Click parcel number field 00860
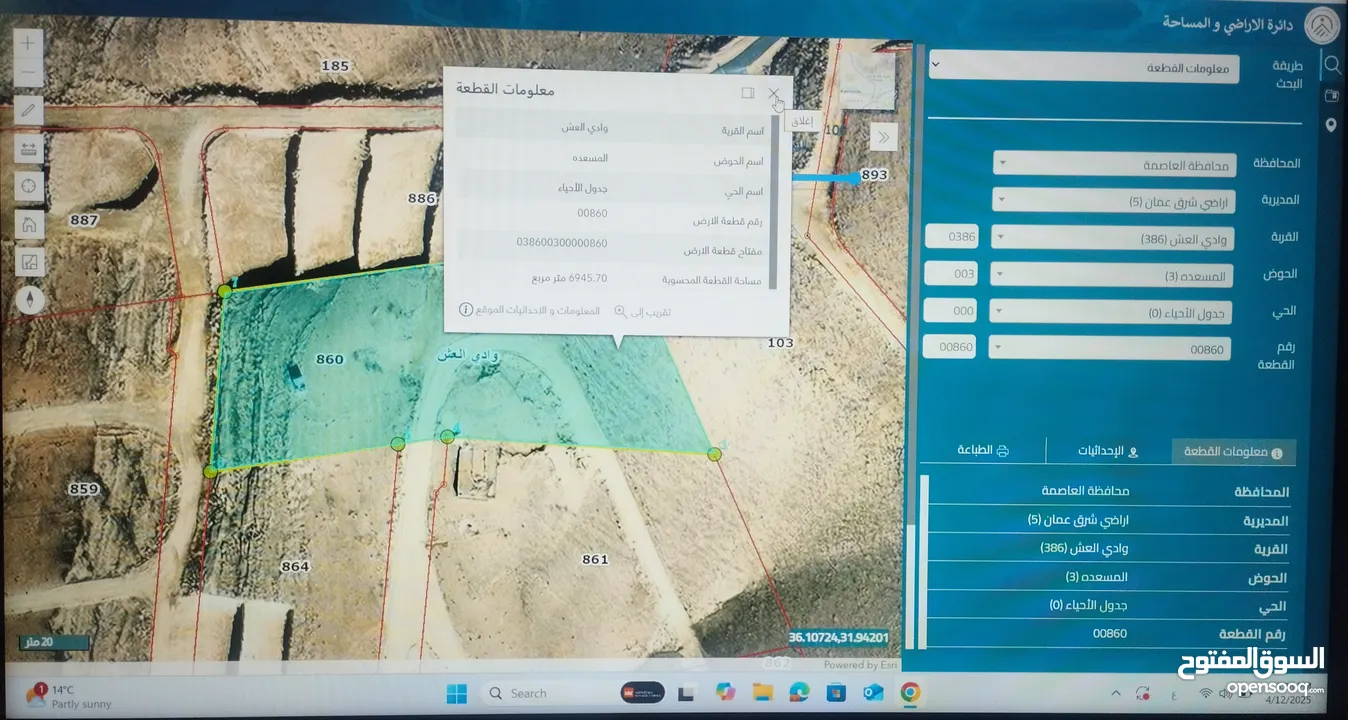The image size is (1348, 720). pyautogui.click(x=949, y=346)
